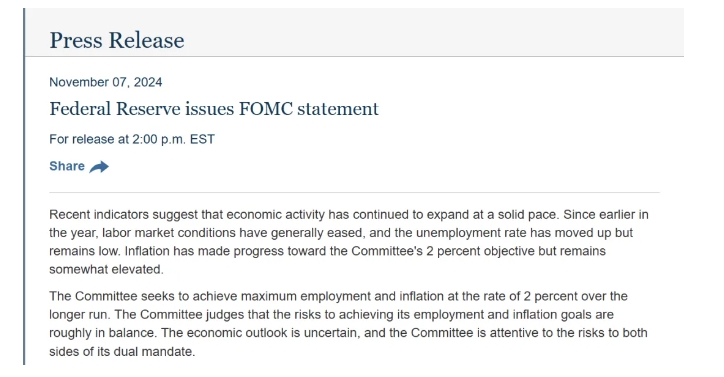Viewport: 724px width, 377px height.
Task: Click the word FOMC in the title
Action: (x=265, y=109)
